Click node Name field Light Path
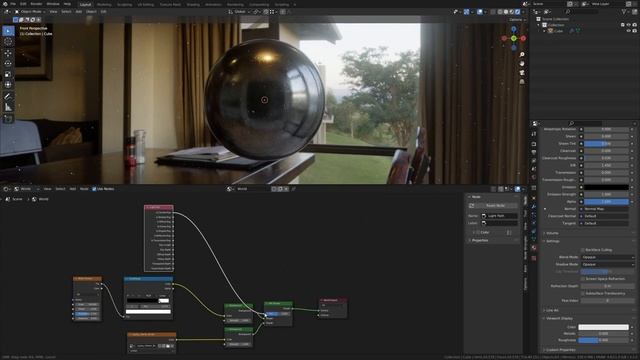Screen dimensions: 640x360 click(x=499, y=216)
